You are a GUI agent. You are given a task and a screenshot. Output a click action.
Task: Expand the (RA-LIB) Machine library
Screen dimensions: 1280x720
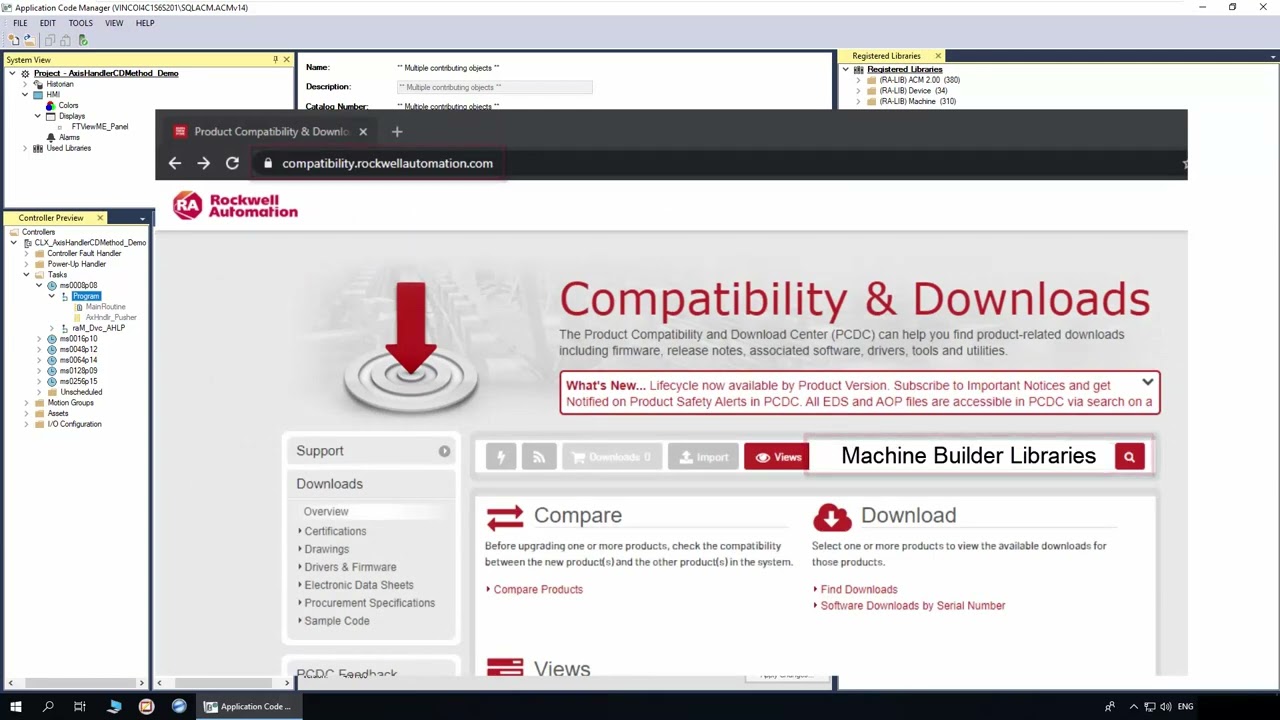858,101
